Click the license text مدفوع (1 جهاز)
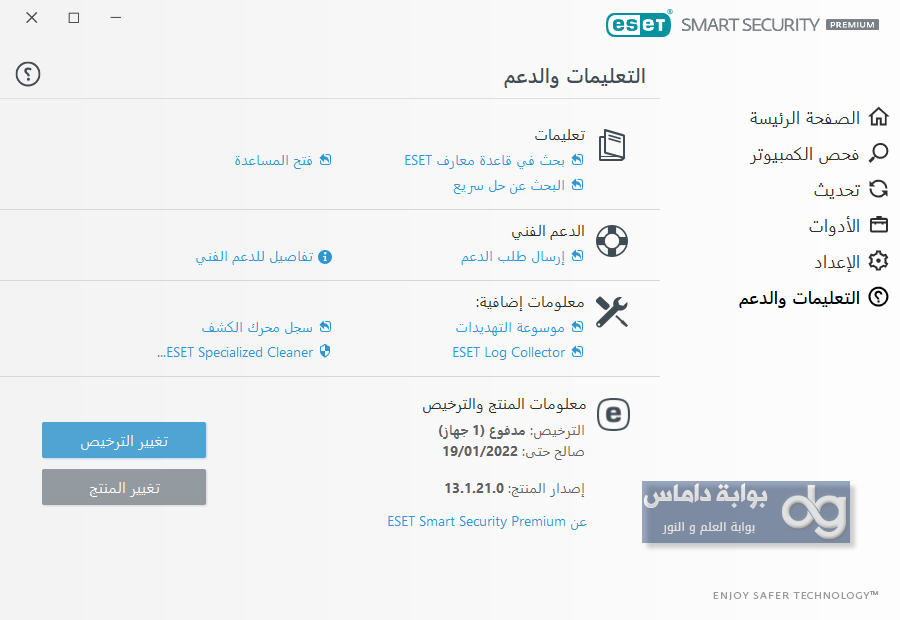This screenshot has width=900, height=620. click(x=482, y=431)
